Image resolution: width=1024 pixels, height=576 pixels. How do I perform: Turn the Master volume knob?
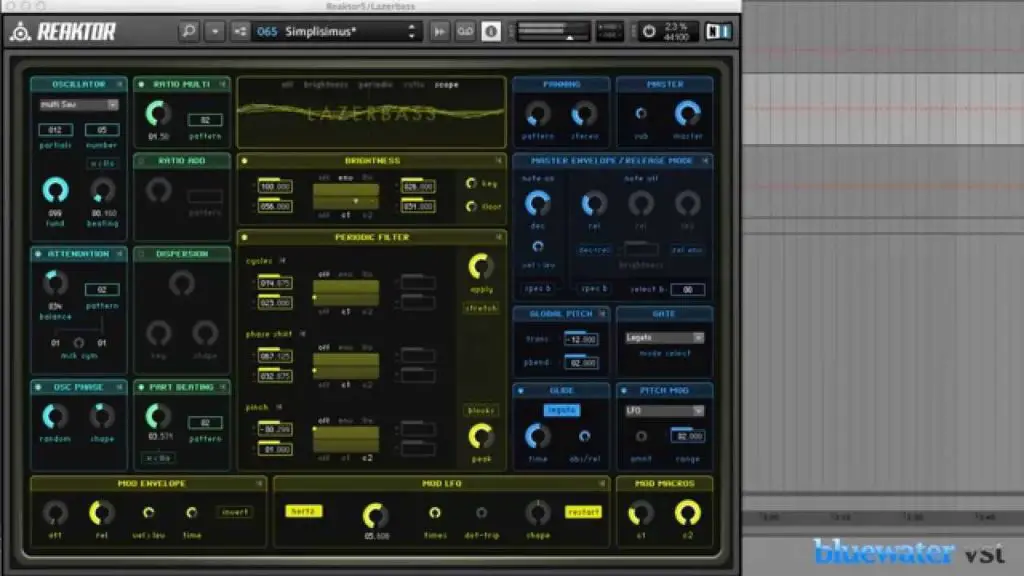(688, 114)
